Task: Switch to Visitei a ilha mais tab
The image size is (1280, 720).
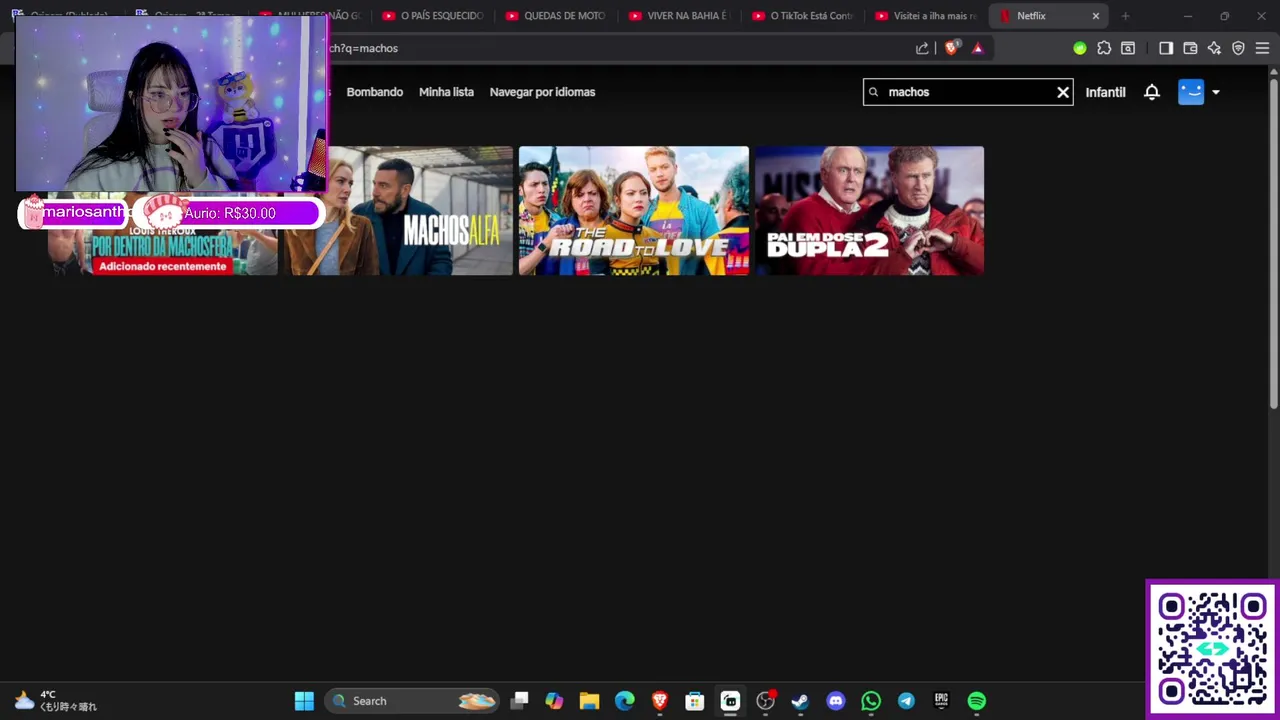Action: (x=925, y=16)
